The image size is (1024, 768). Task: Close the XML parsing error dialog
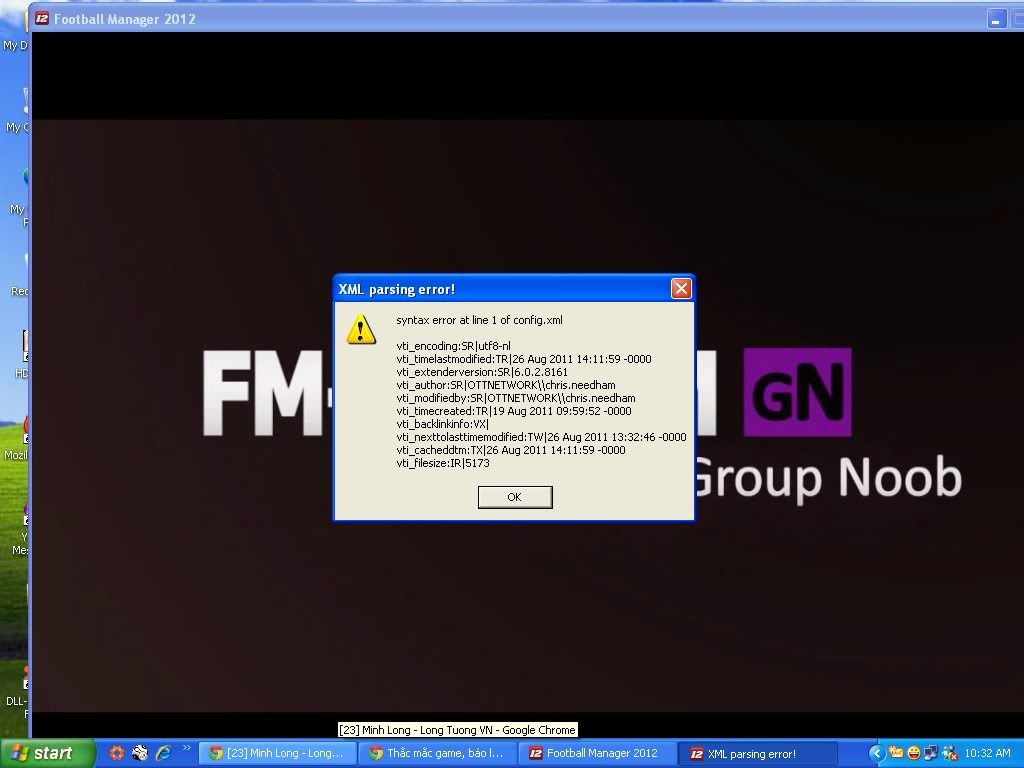point(681,289)
